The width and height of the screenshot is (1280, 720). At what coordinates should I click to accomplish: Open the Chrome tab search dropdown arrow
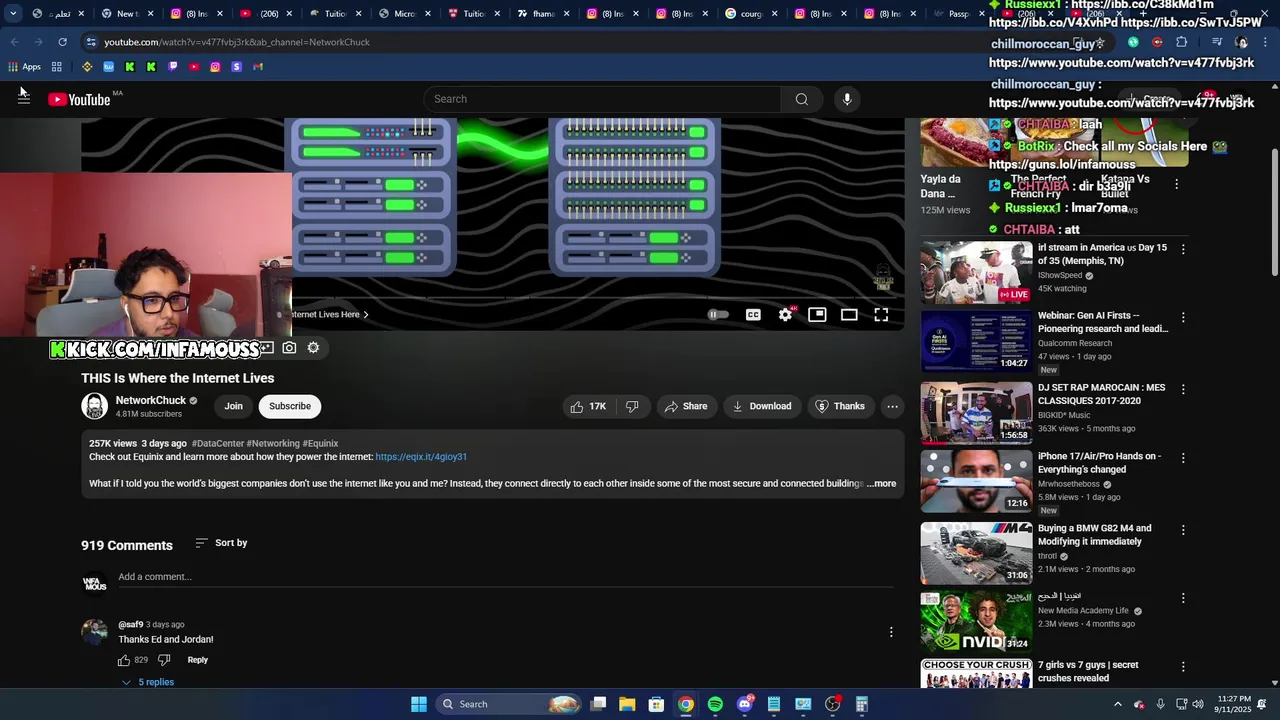13,14
